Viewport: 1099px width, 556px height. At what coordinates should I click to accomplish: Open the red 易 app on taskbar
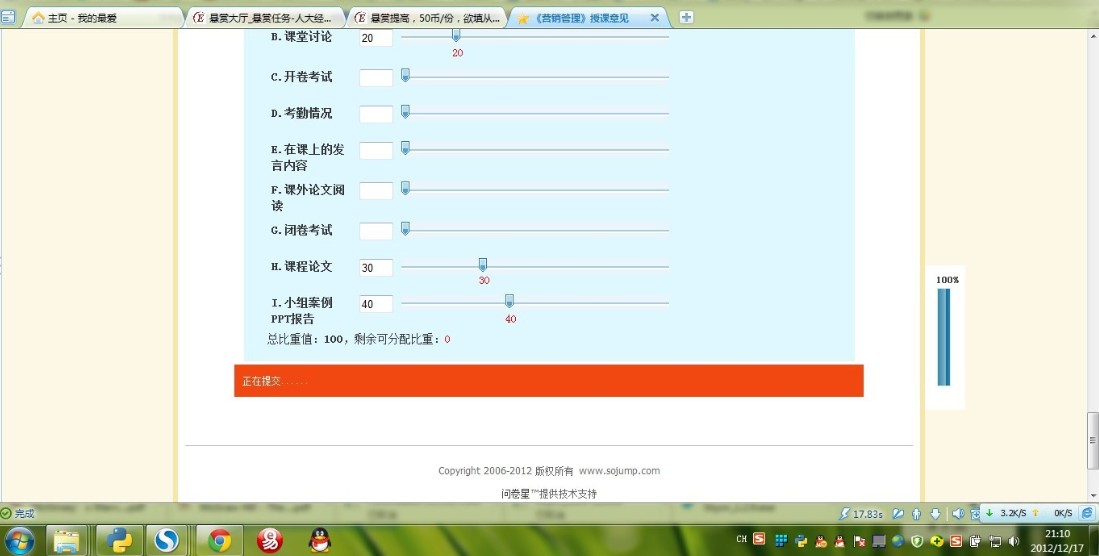270,541
